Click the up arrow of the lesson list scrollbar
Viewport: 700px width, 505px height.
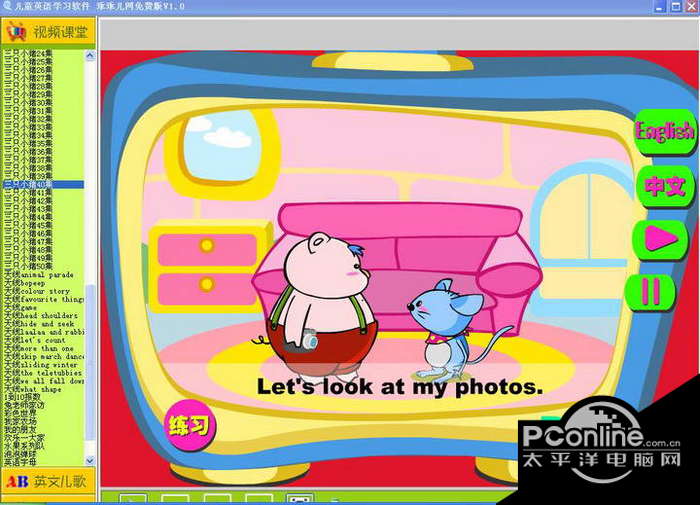coord(90,56)
